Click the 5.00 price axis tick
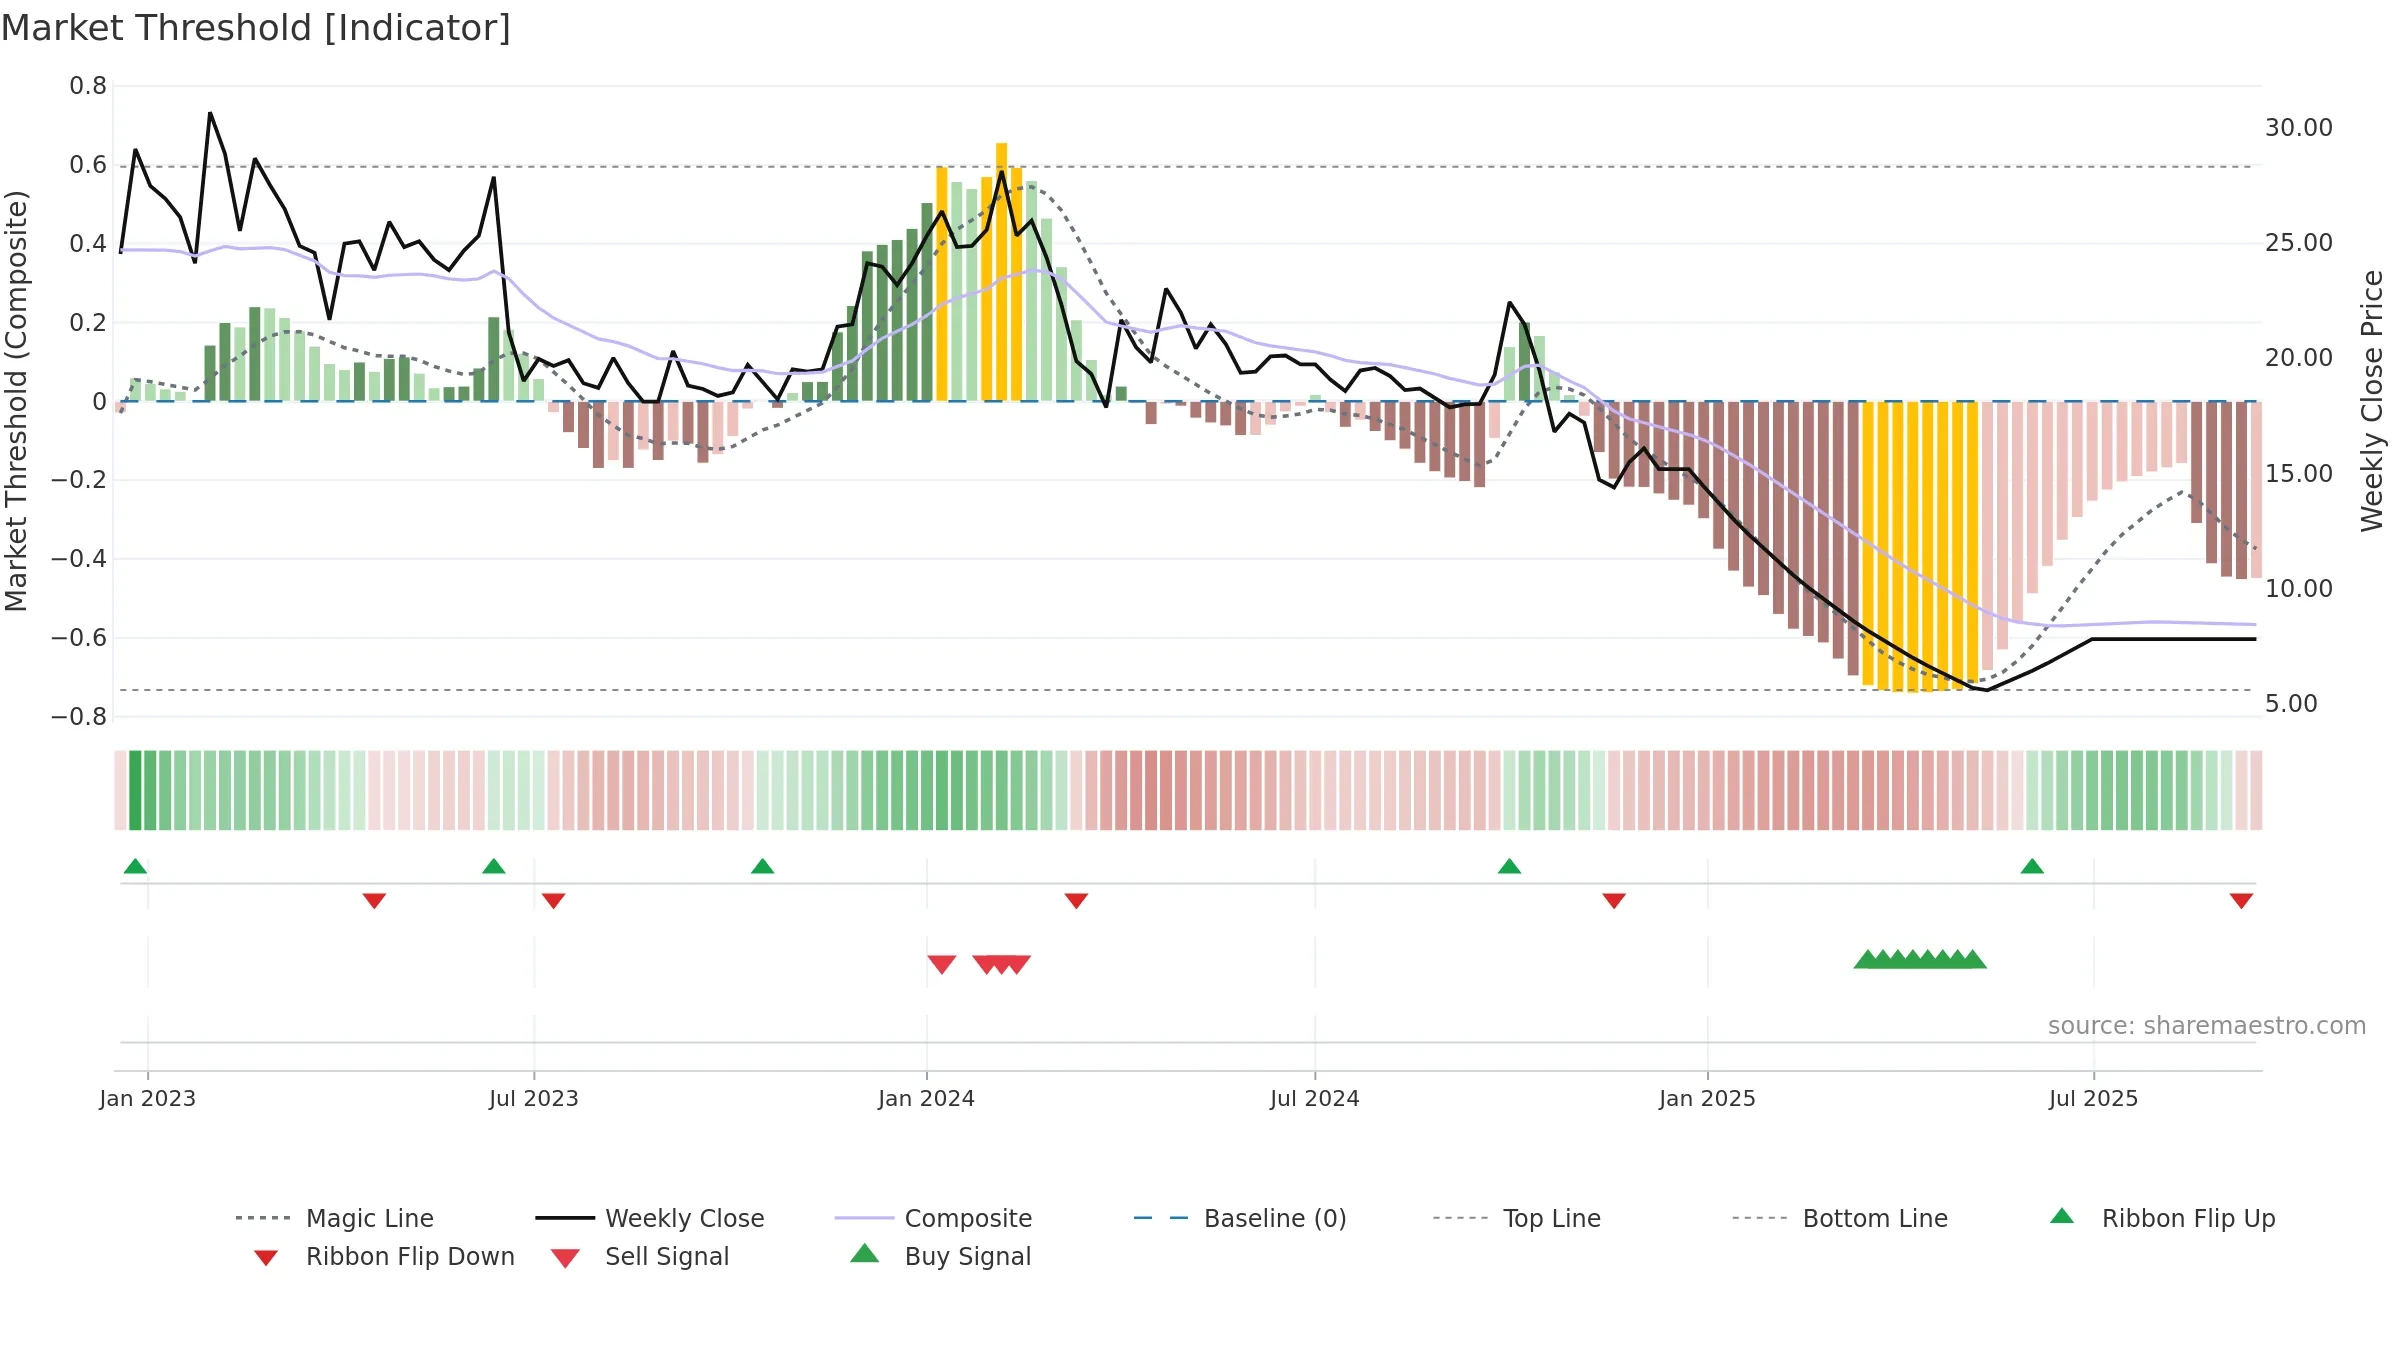The width and height of the screenshot is (2400, 1350). point(2291,704)
